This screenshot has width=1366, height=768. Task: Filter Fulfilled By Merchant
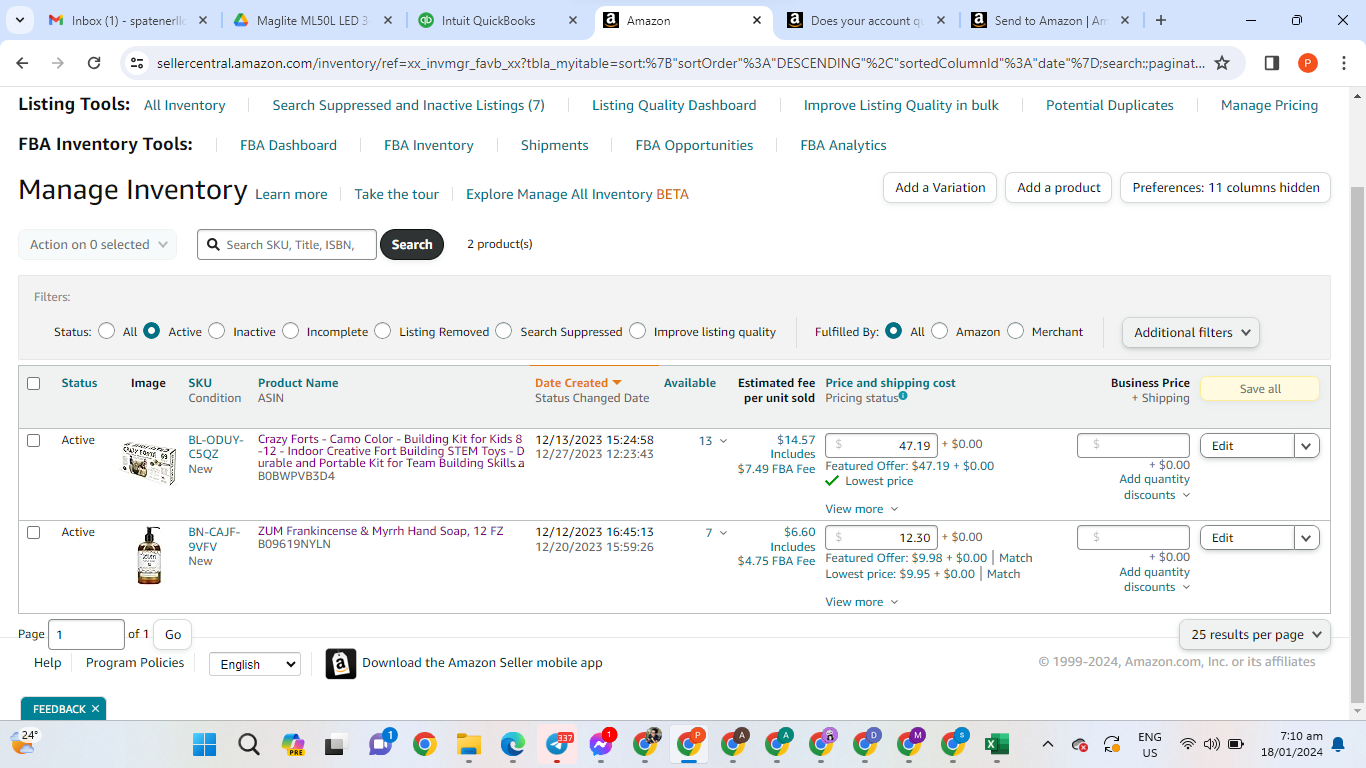pyautogui.click(x=1016, y=331)
